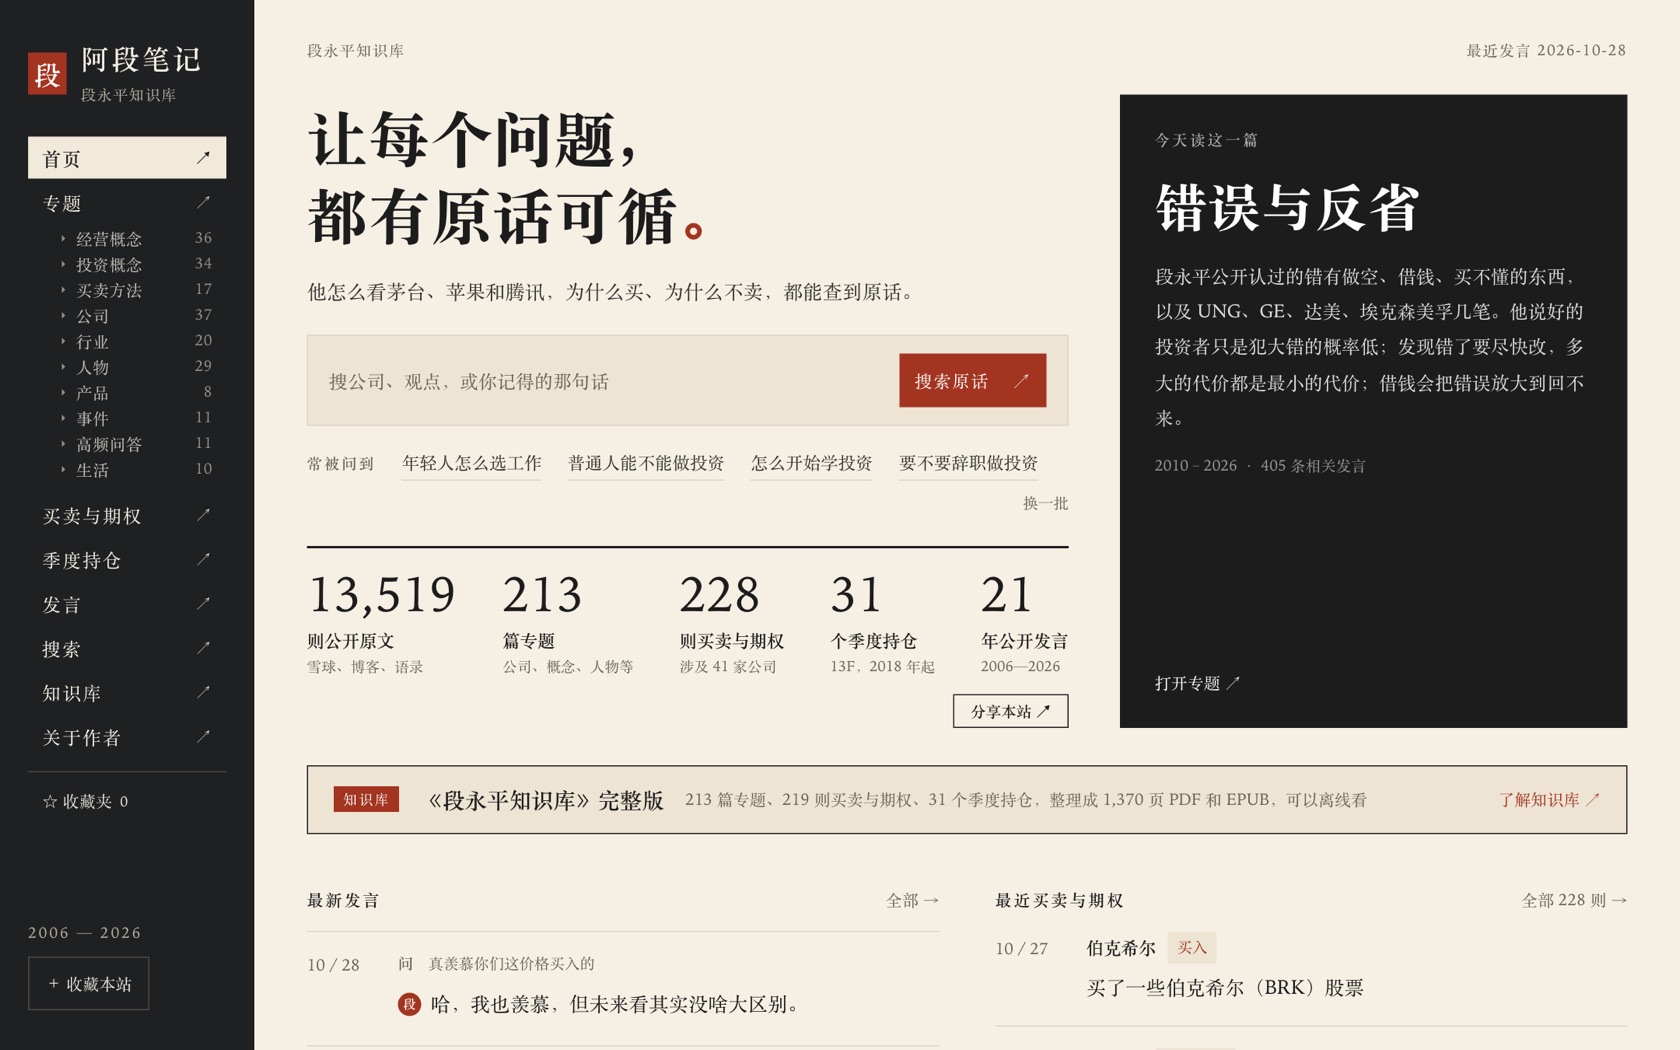Select the 怎么开始学投资 question
1680x1050 pixels.
coord(811,463)
